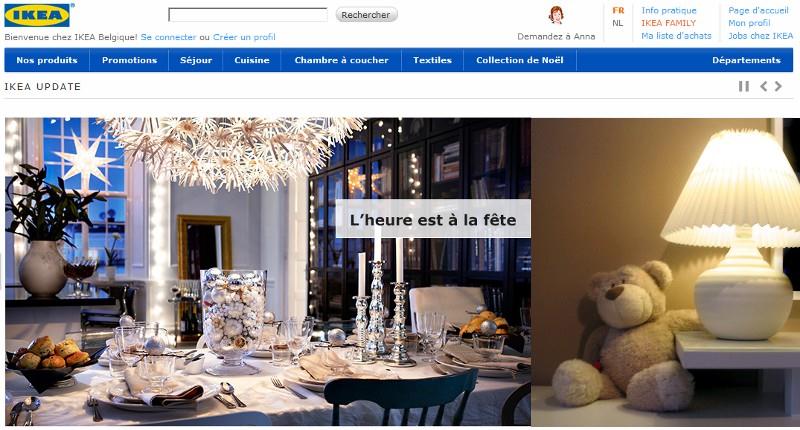The width and height of the screenshot is (800, 430).
Task: Click the Anna assistant avatar icon
Action: click(x=556, y=15)
